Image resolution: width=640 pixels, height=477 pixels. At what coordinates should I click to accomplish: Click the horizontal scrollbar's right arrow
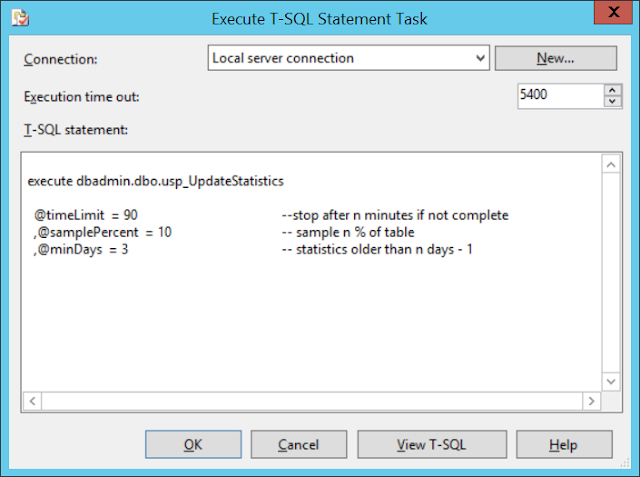pyautogui.click(x=591, y=401)
